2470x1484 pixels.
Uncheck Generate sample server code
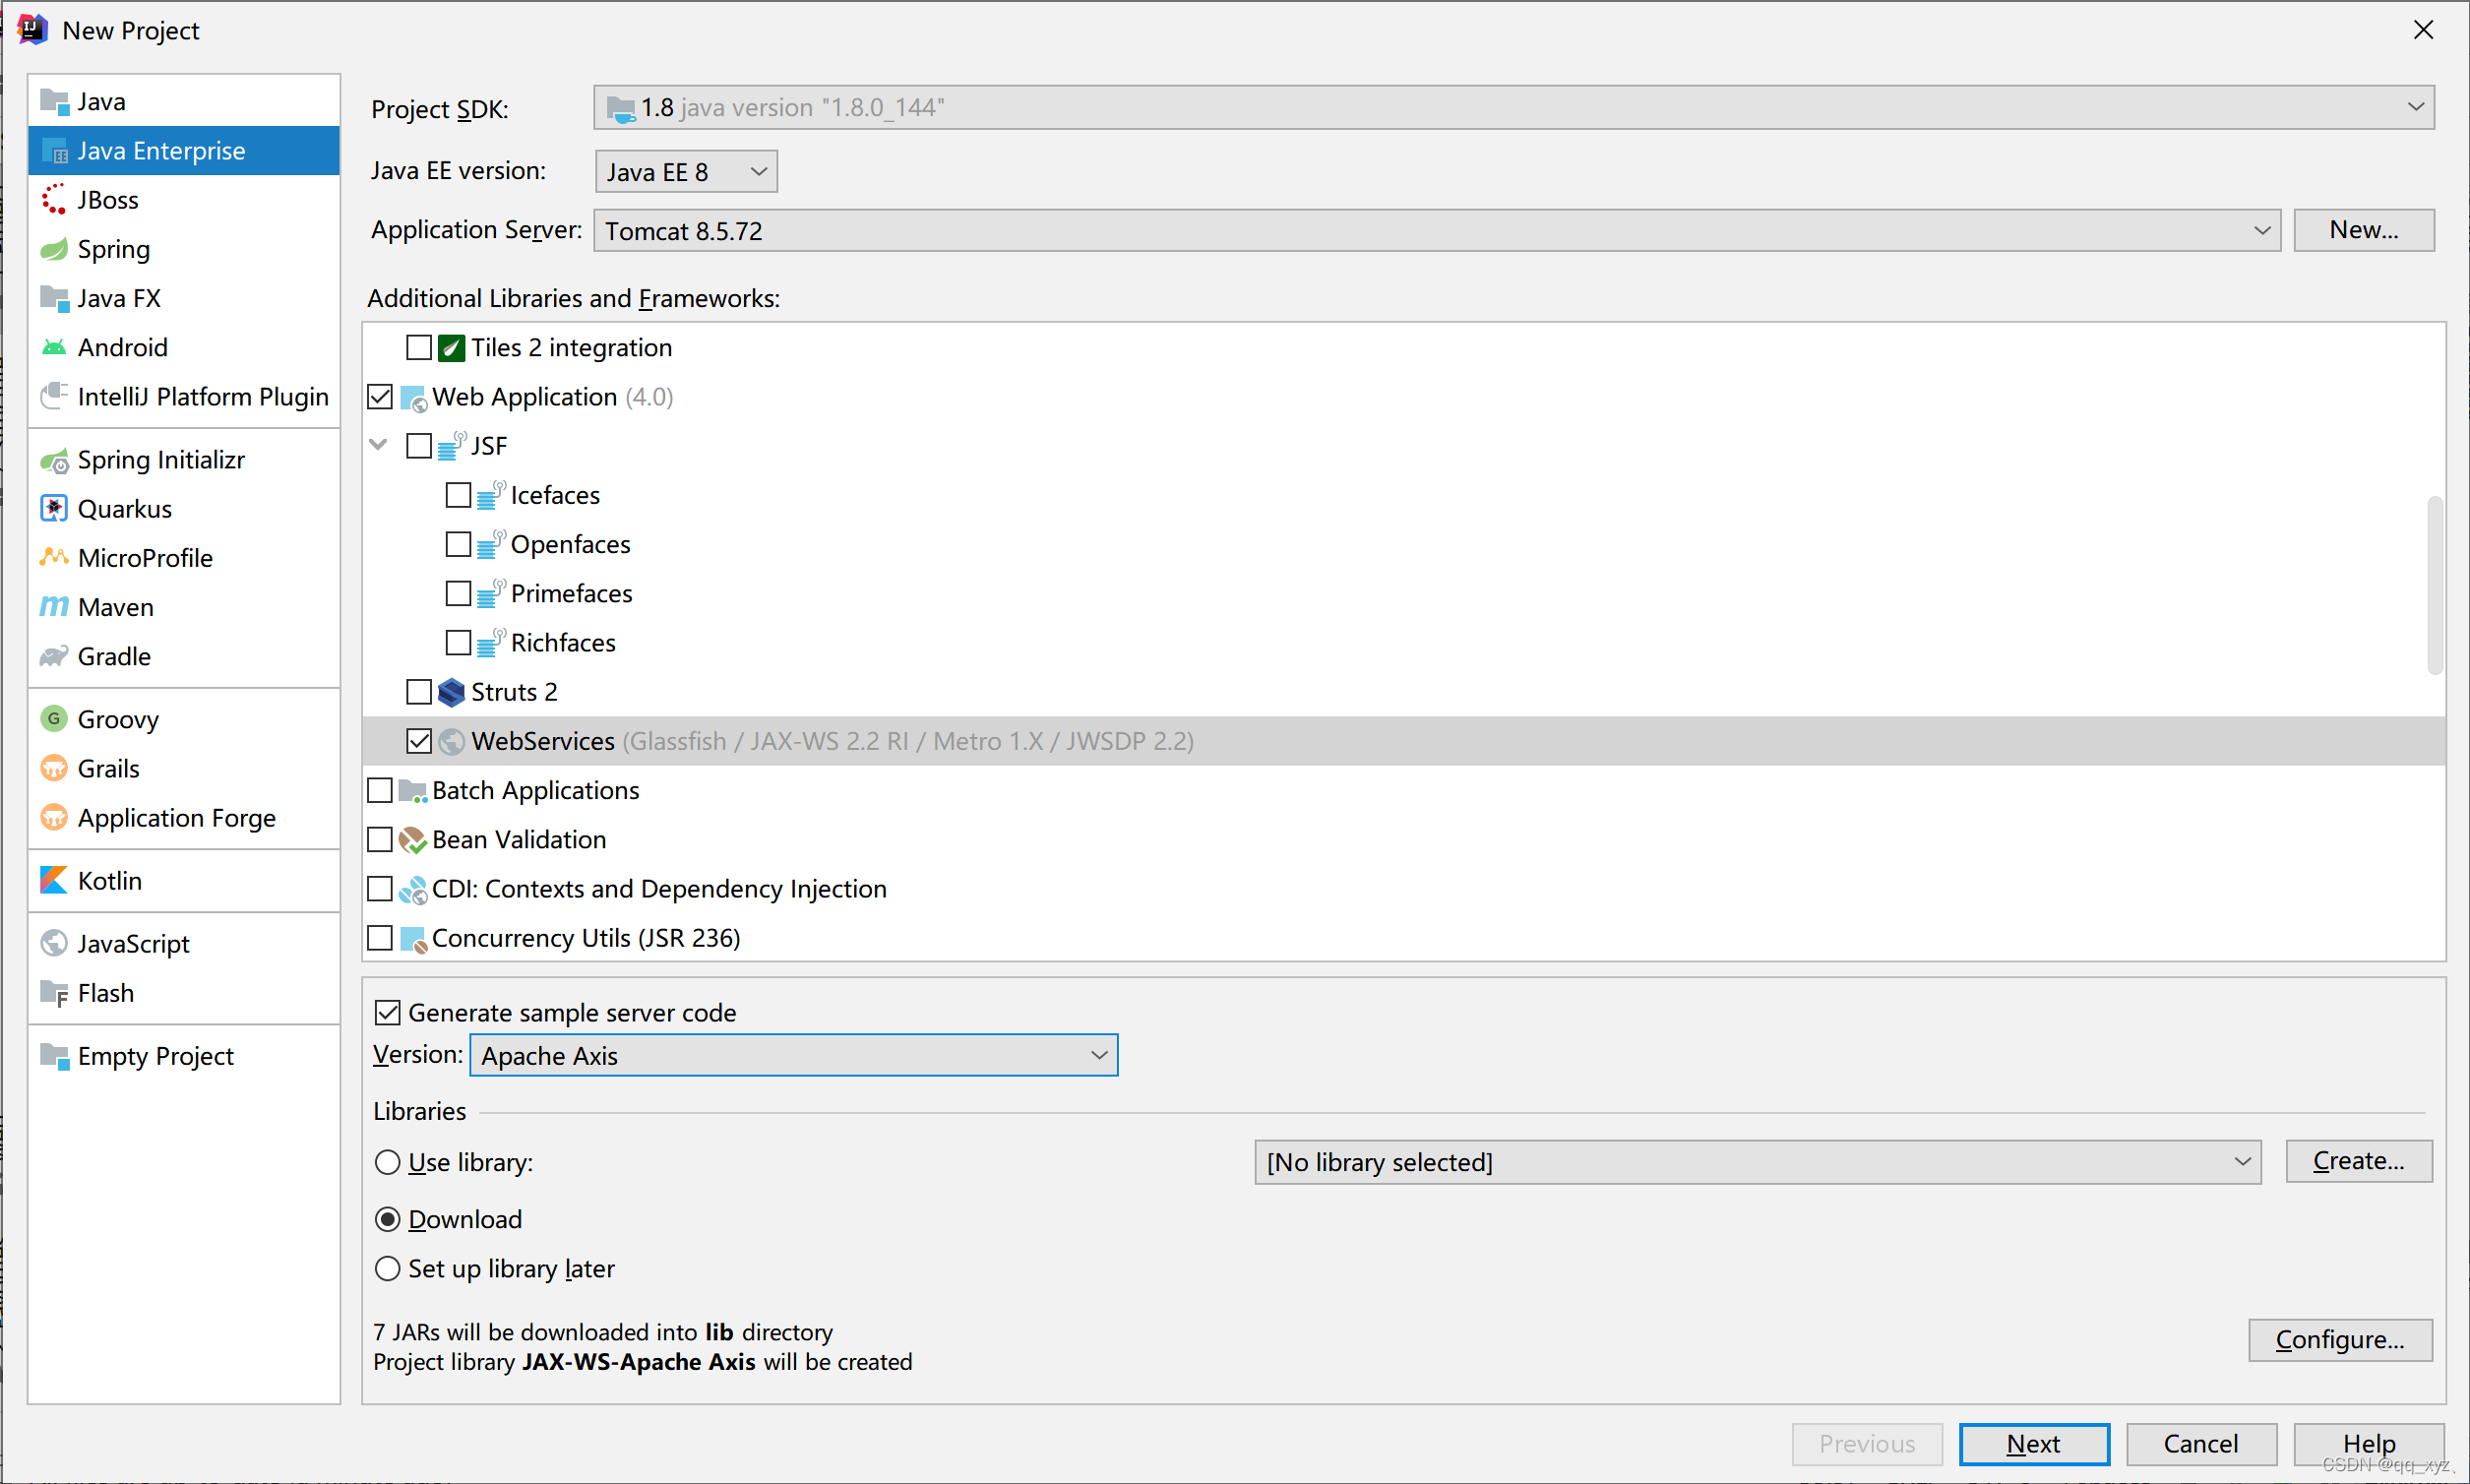pyautogui.click(x=388, y=1013)
